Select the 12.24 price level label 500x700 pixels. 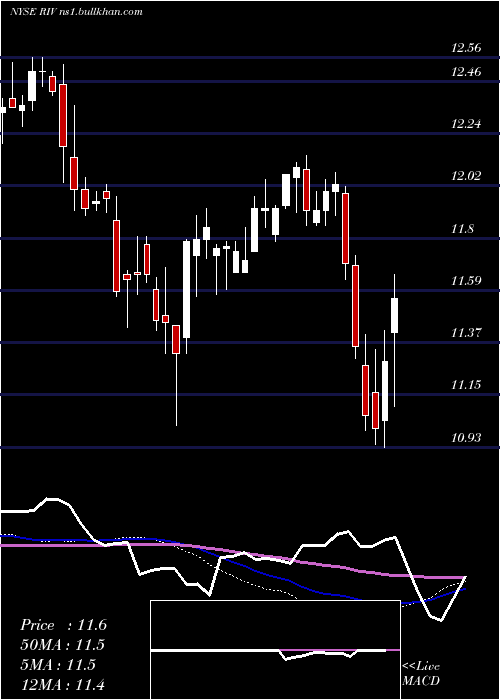point(466,124)
